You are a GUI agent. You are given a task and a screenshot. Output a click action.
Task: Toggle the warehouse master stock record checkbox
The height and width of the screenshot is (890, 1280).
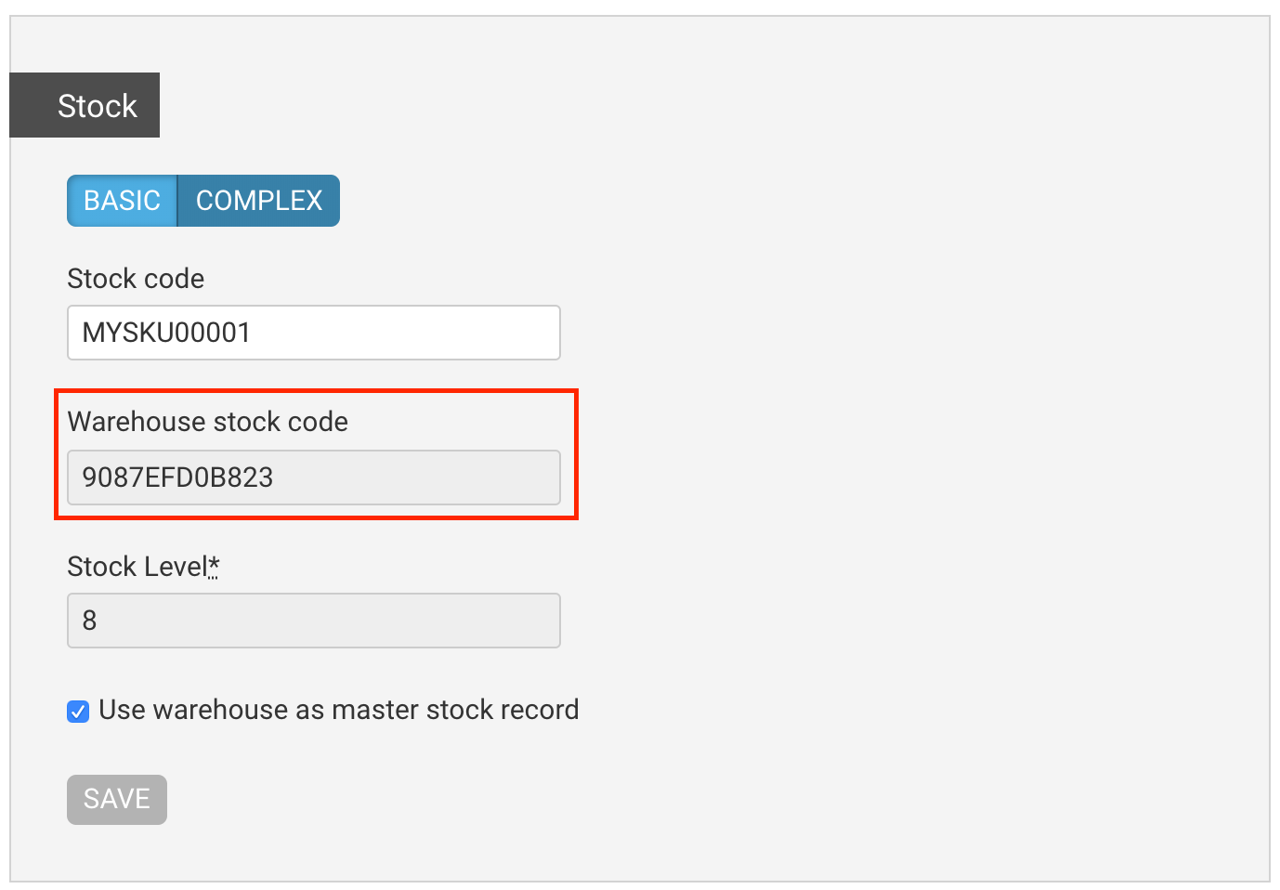point(78,712)
